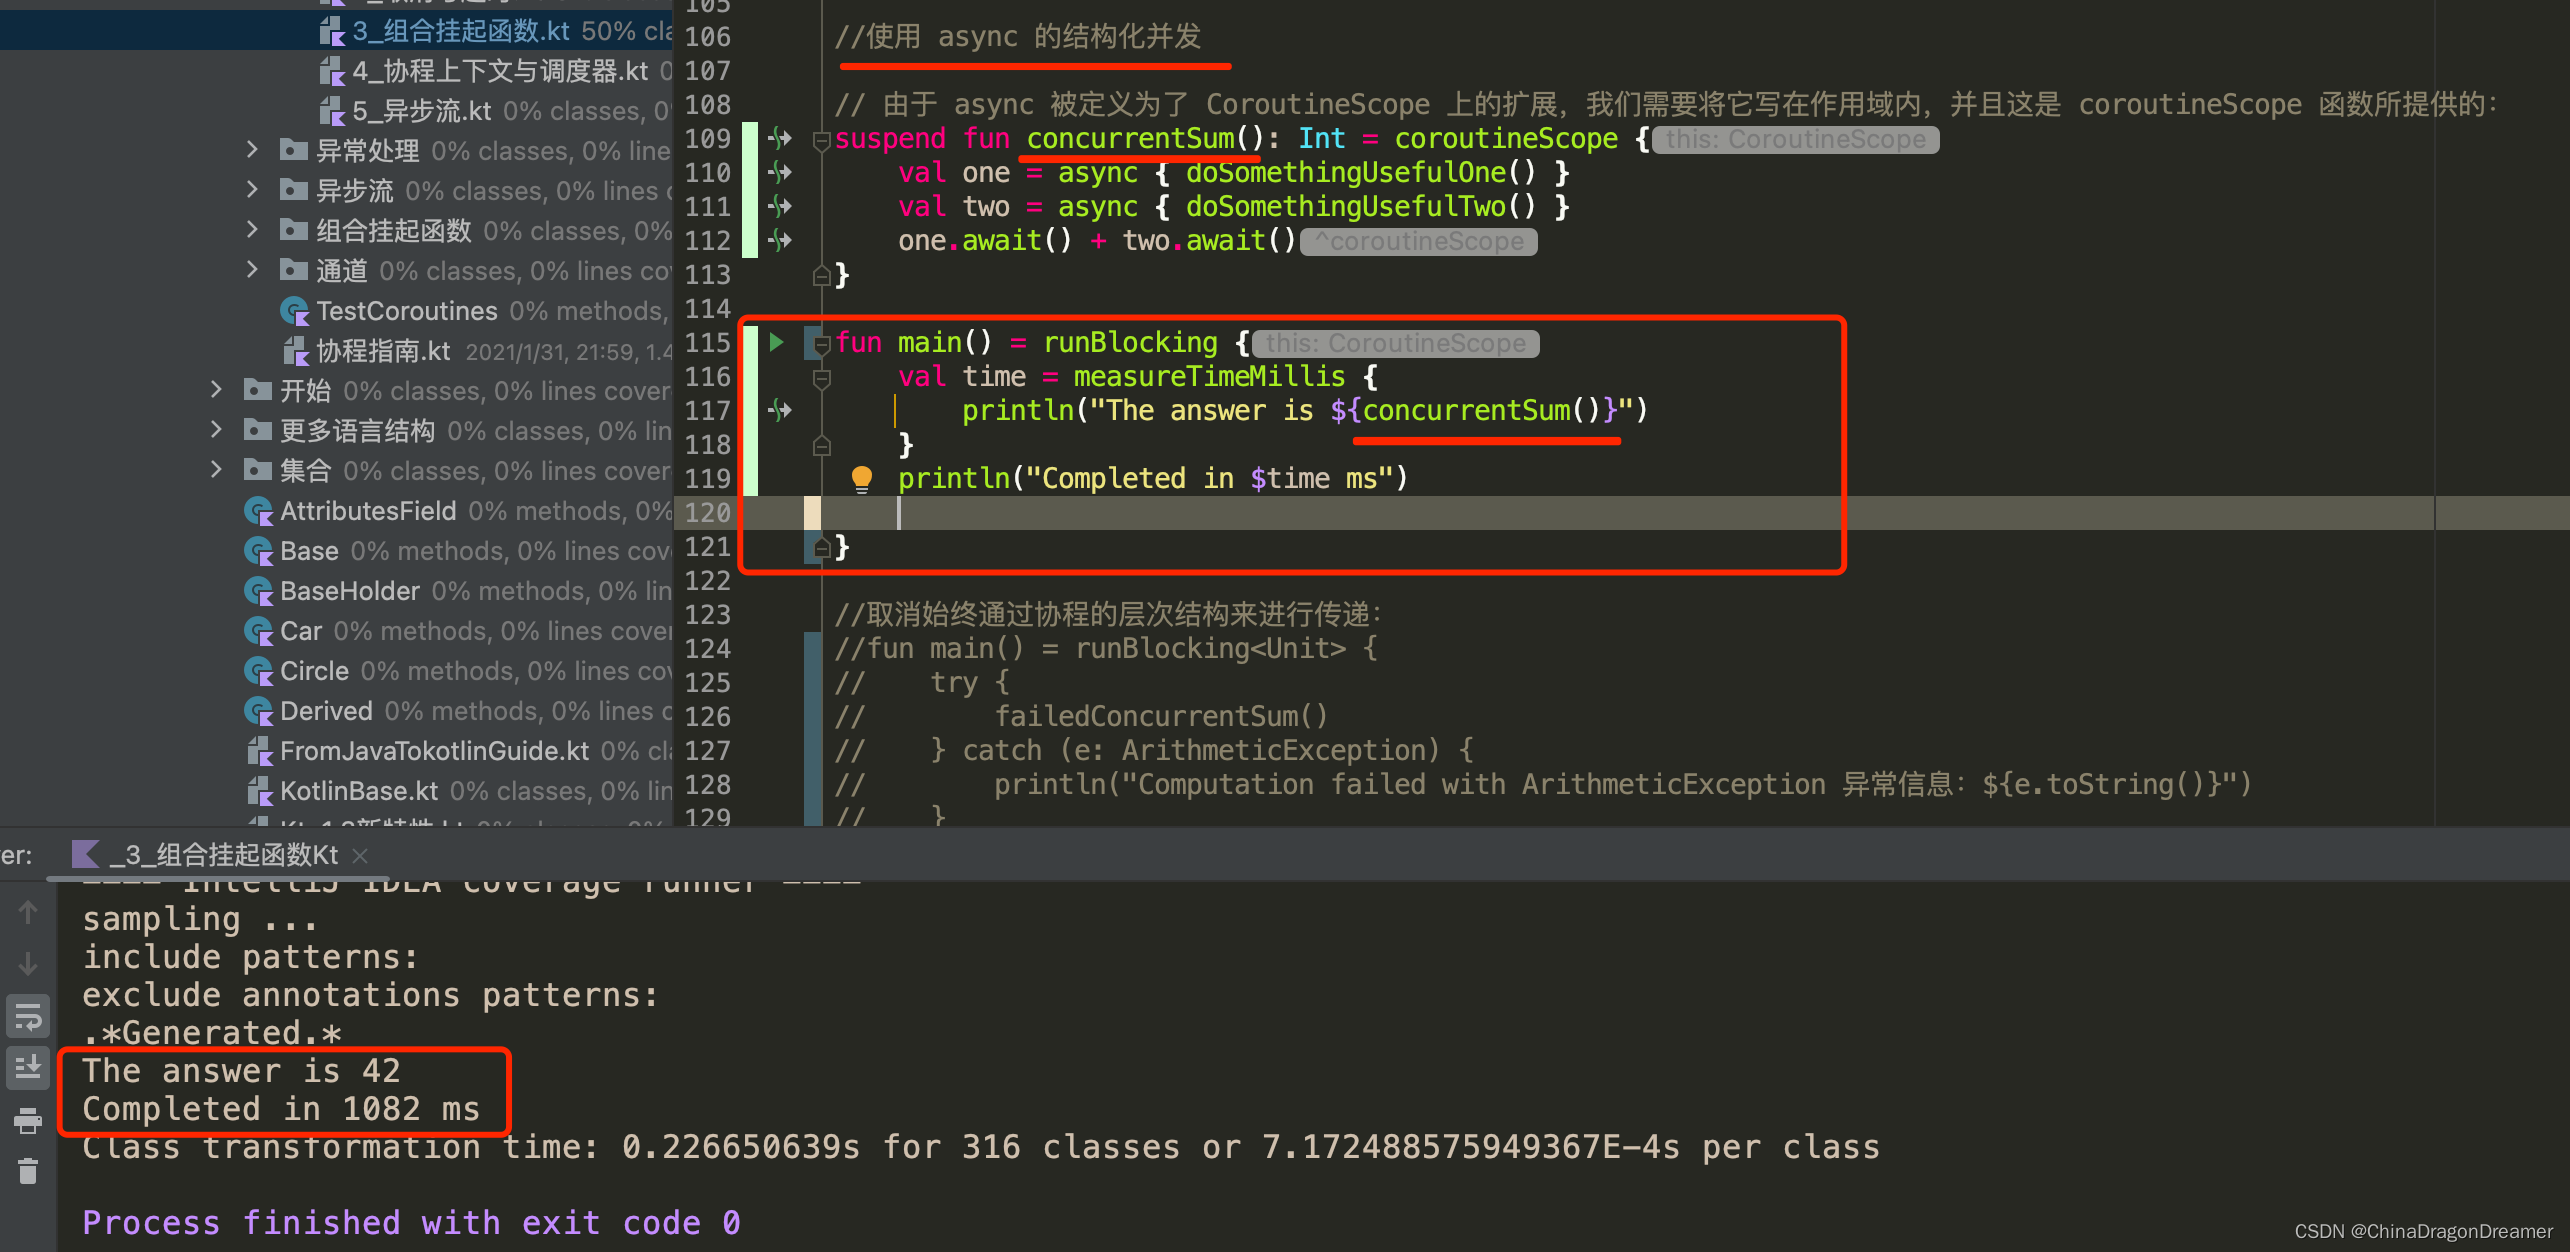Open 5_异步流.kt file in tree
Viewport: 2570px width, 1252px height.
pos(421,111)
